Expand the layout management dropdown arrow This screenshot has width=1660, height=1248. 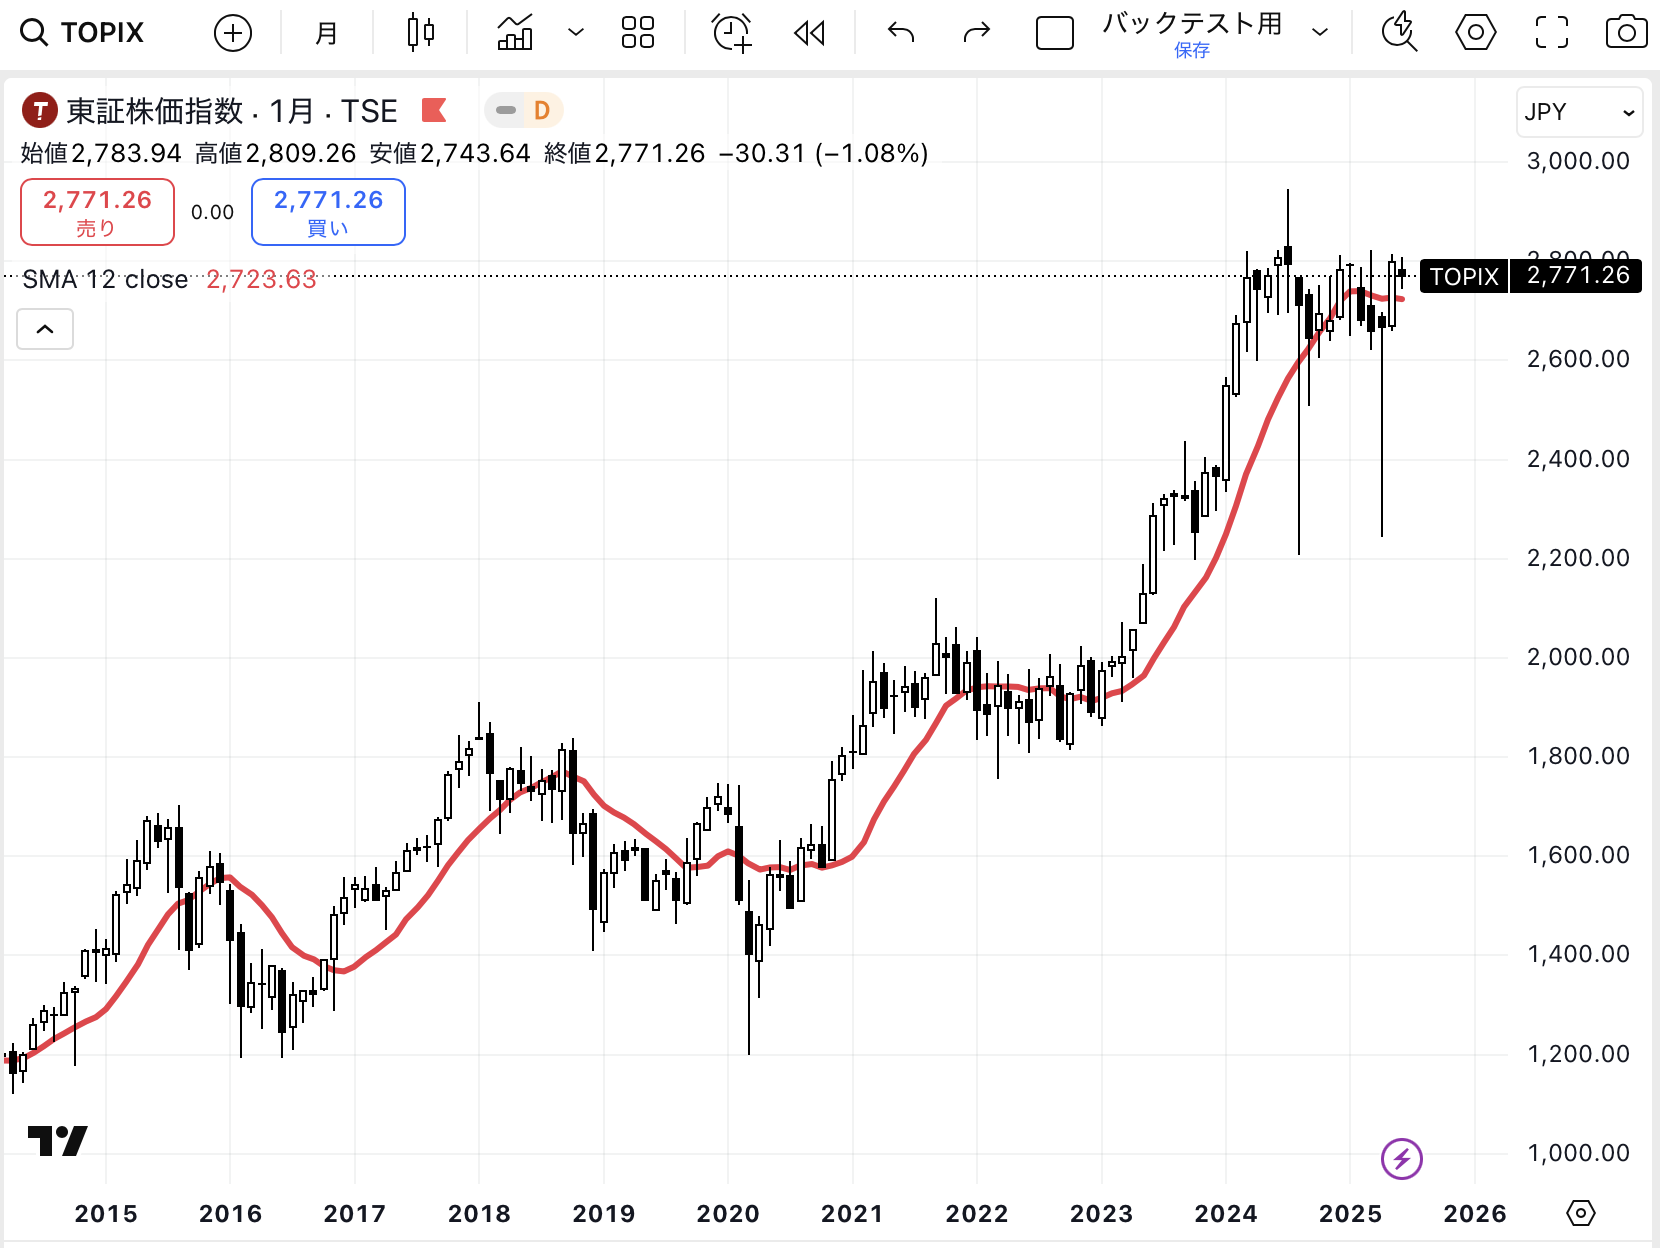click(x=1320, y=33)
